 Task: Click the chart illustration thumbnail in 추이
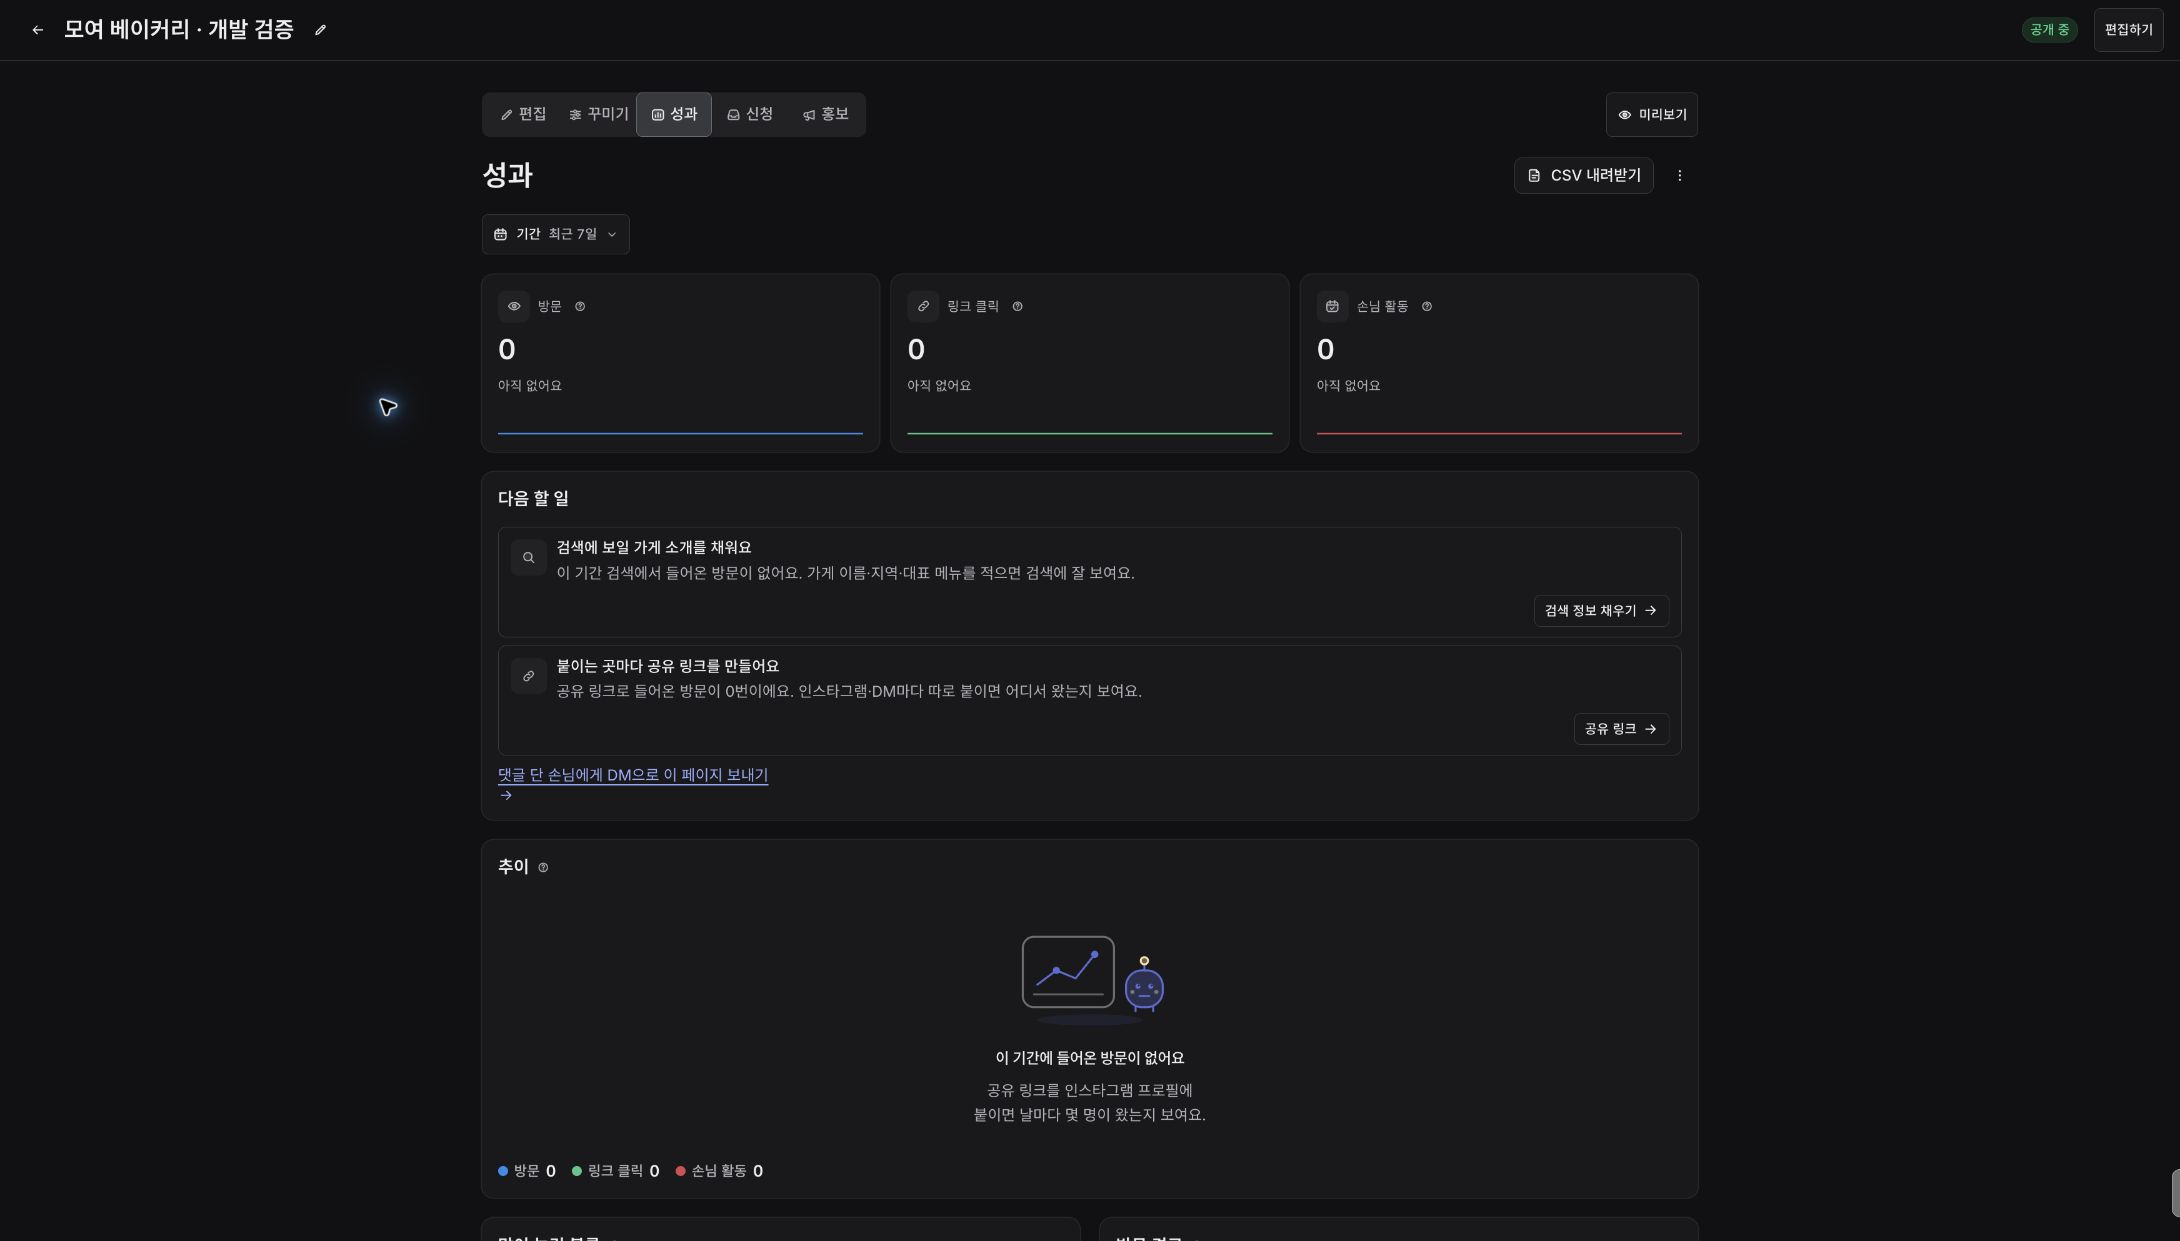click(x=1092, y=980)
